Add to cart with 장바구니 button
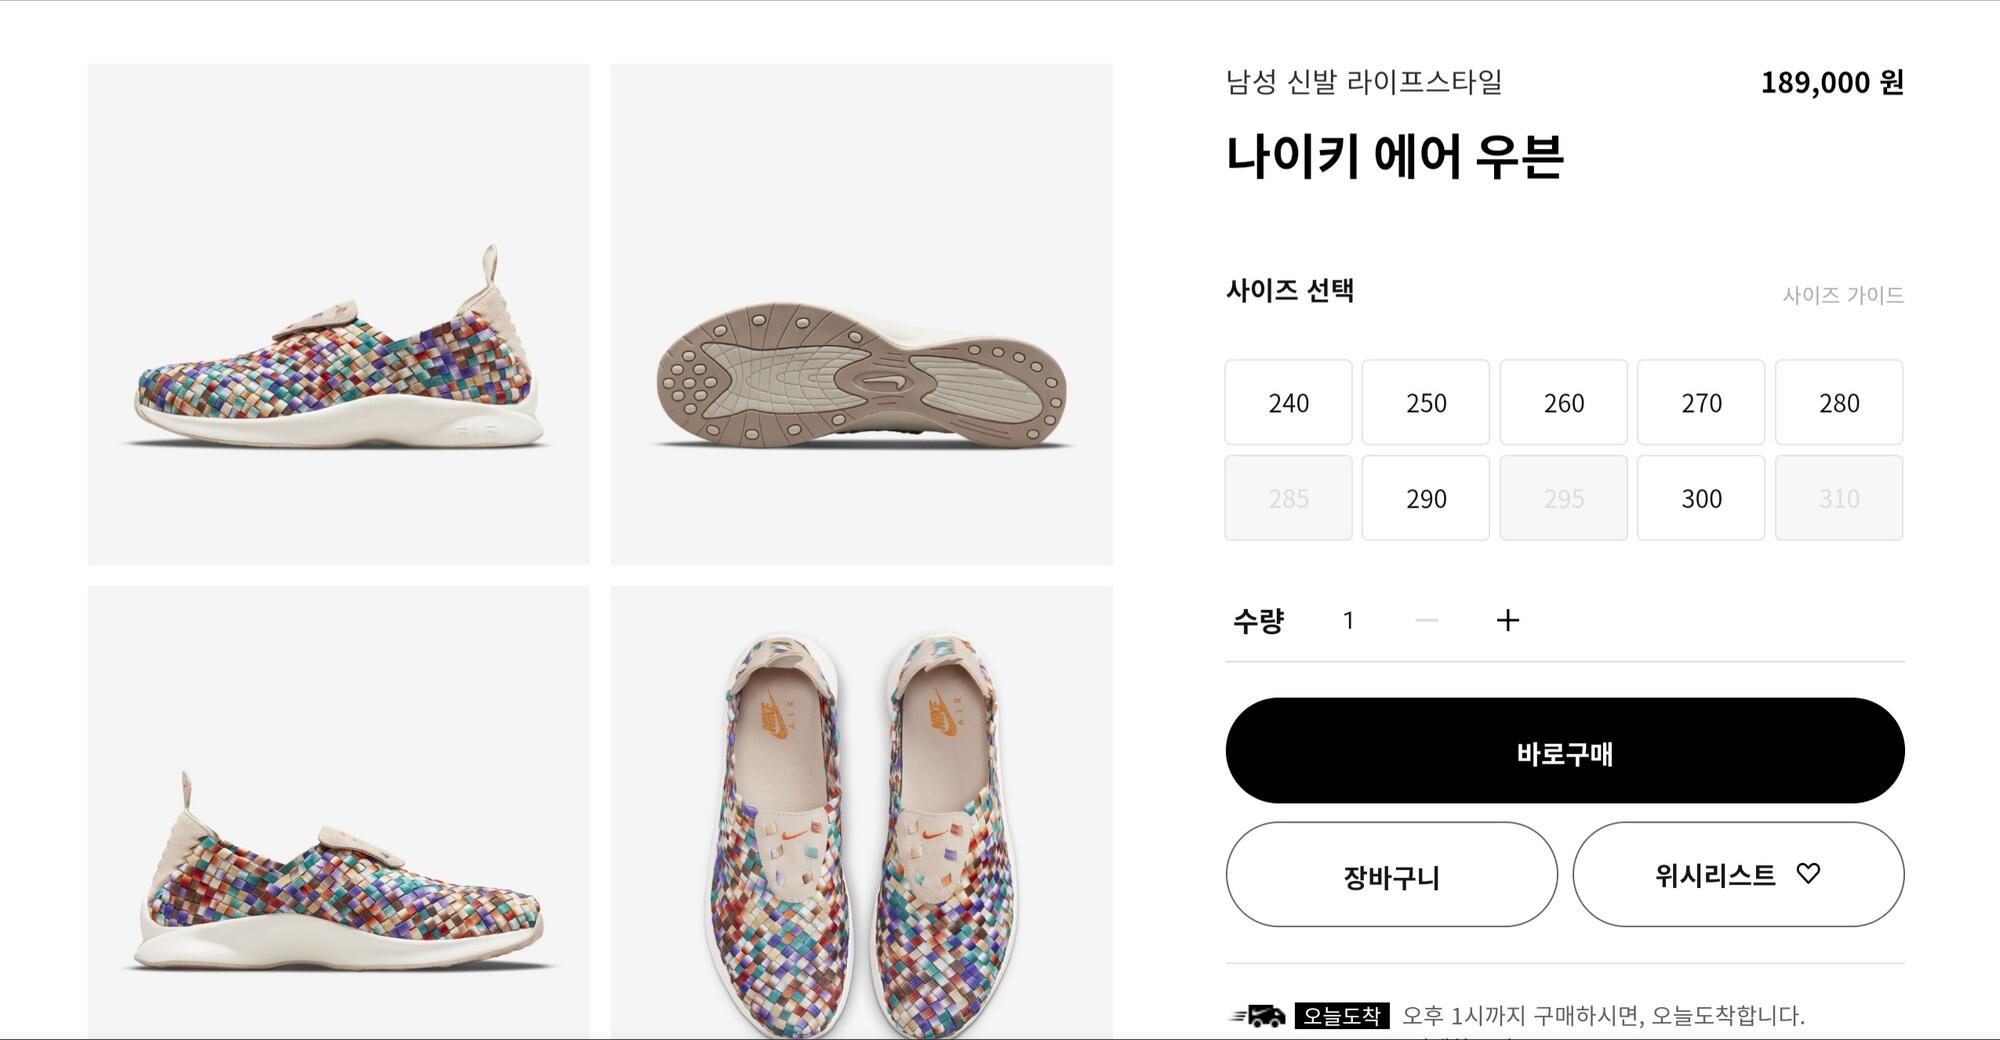 click(1391, 875)
